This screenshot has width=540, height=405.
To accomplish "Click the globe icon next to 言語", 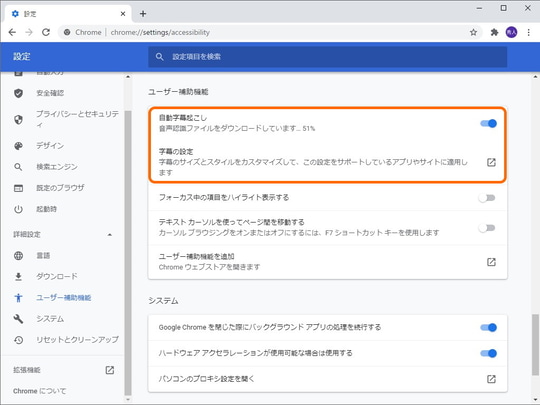I will coord(19,256).
